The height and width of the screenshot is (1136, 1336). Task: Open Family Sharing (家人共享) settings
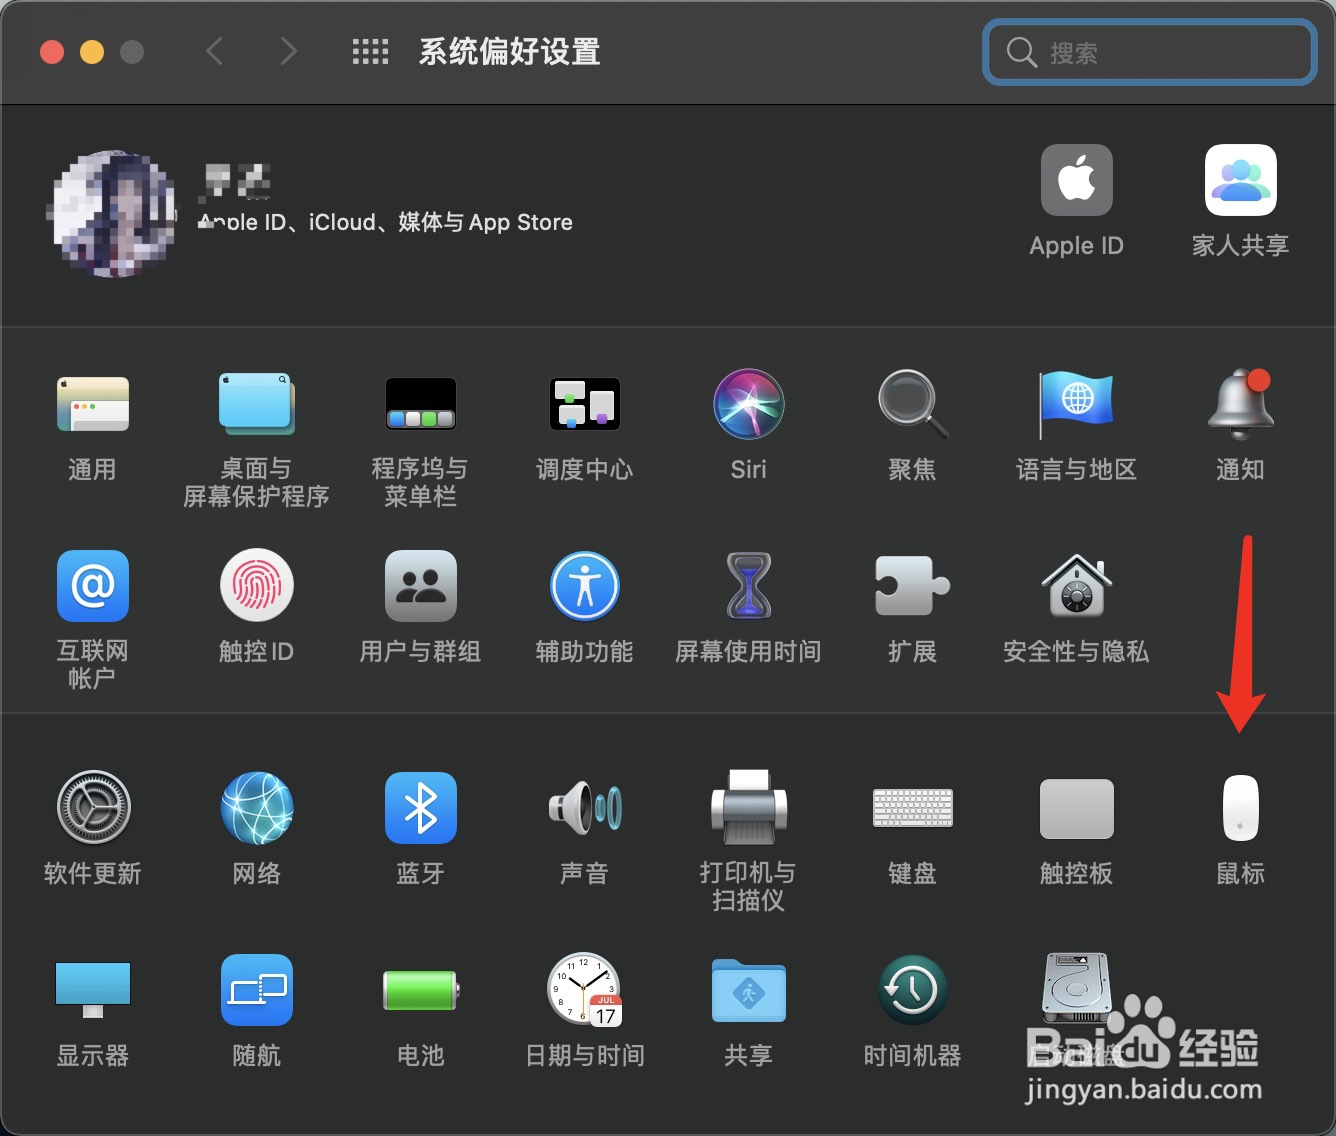pos(1239,180)
